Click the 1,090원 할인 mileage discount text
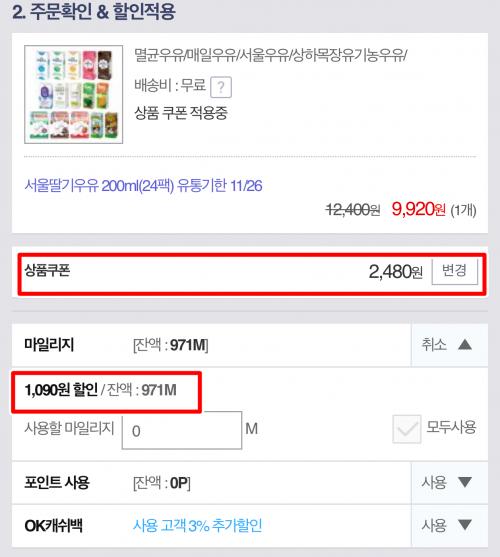500x557 pixels. click(61, 390)
